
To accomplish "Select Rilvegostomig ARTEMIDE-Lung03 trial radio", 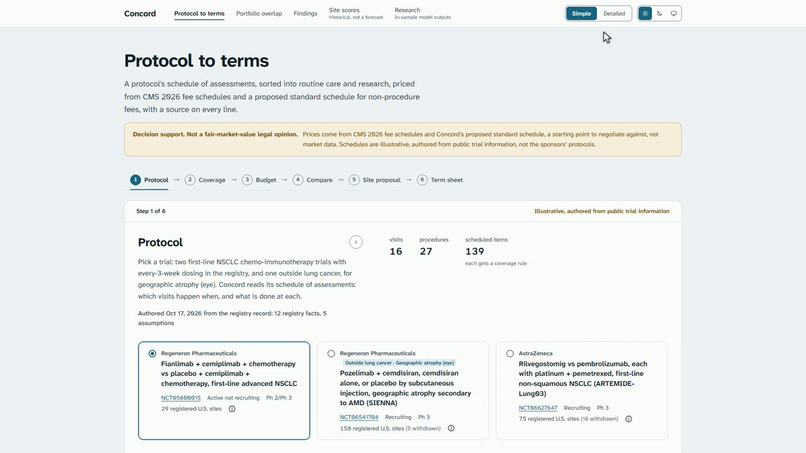I will (x=510, y=354).
